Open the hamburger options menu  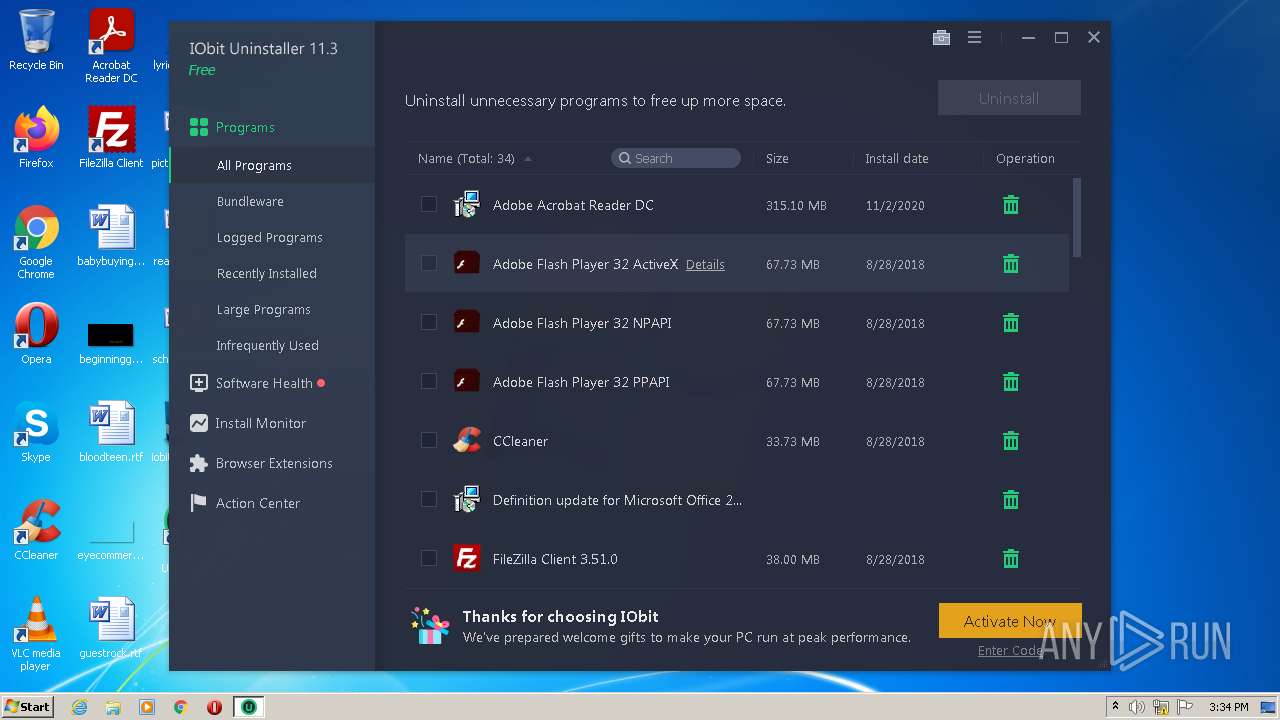(974, 37)
